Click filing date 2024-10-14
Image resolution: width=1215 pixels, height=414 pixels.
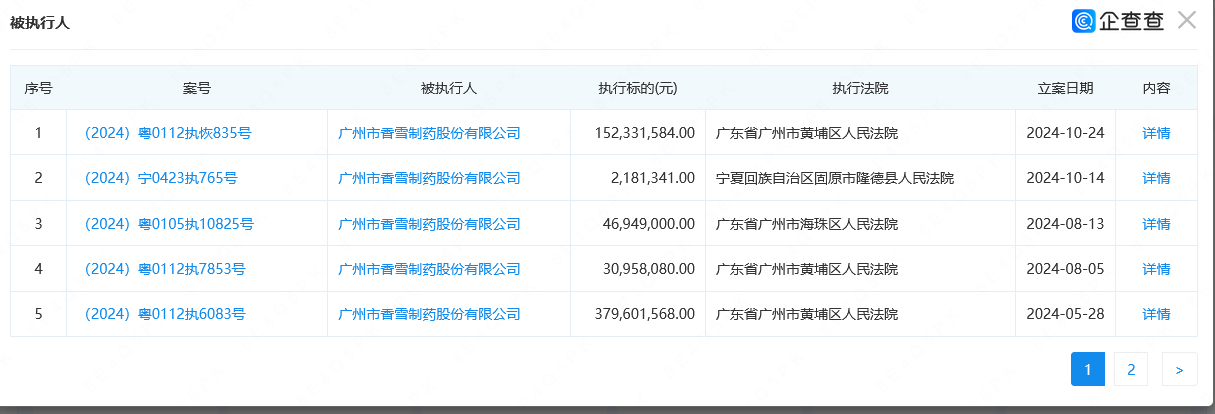pos(1065,178)
